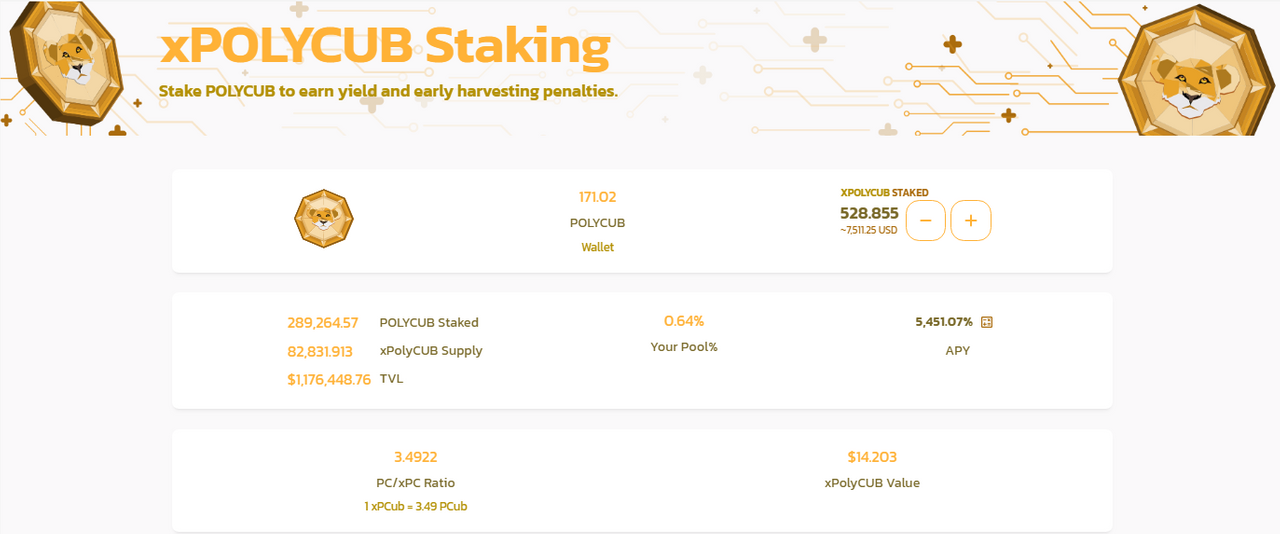The height and width of the screenshot is (534, 1280).
Task: Click the 0.64% Your Pool% value
Action: click(x=684, y=321)
